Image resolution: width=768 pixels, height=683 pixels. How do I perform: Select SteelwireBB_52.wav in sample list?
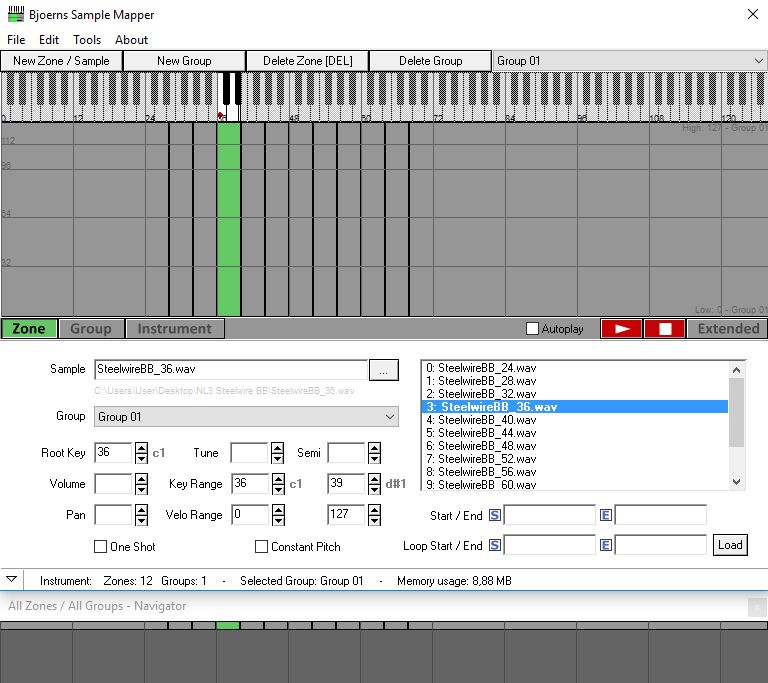pyautogui.click(x=574, y=459)
